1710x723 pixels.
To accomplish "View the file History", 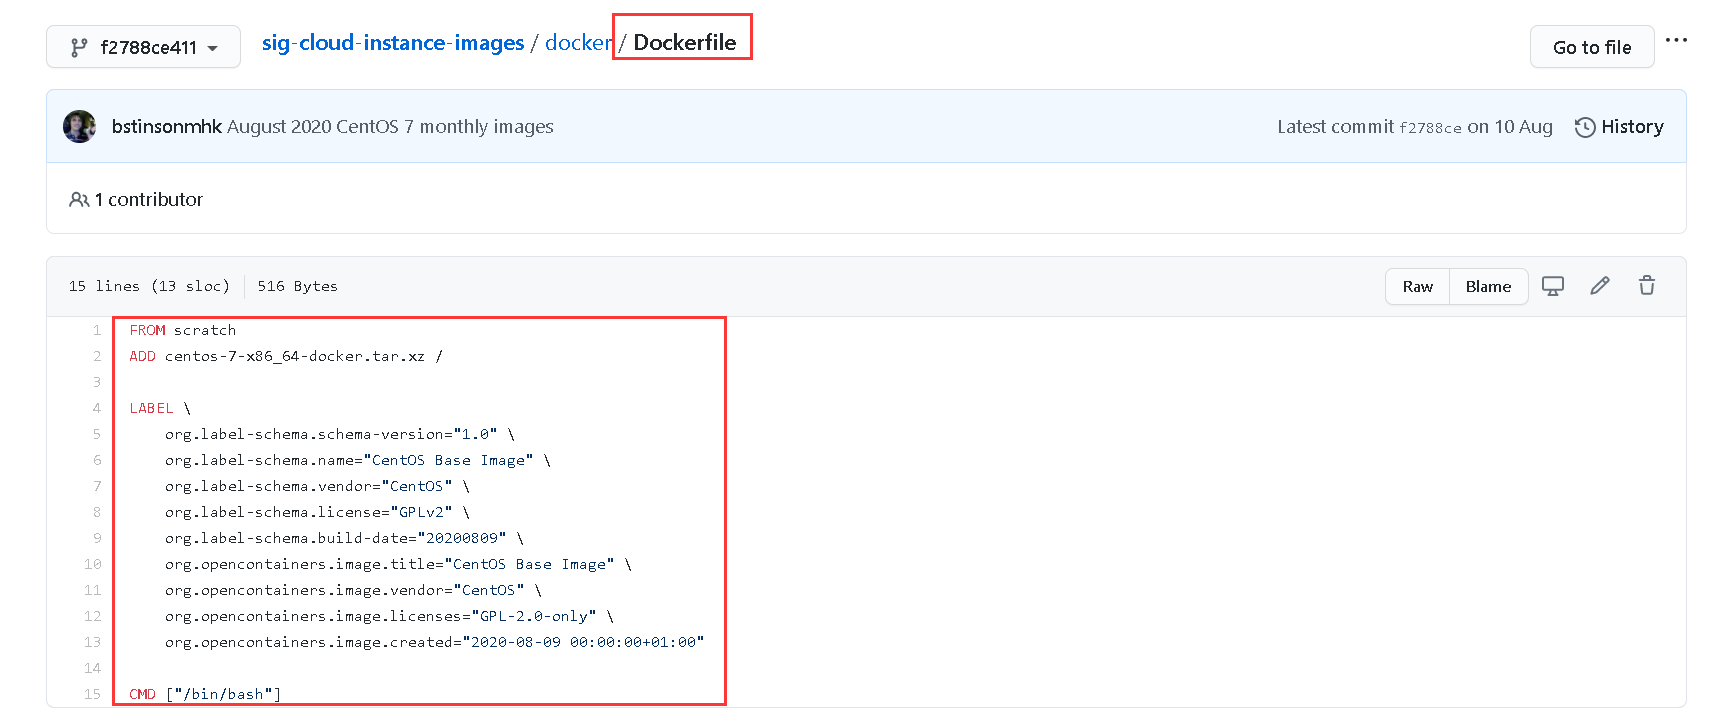I will (x=1619, y=127).
